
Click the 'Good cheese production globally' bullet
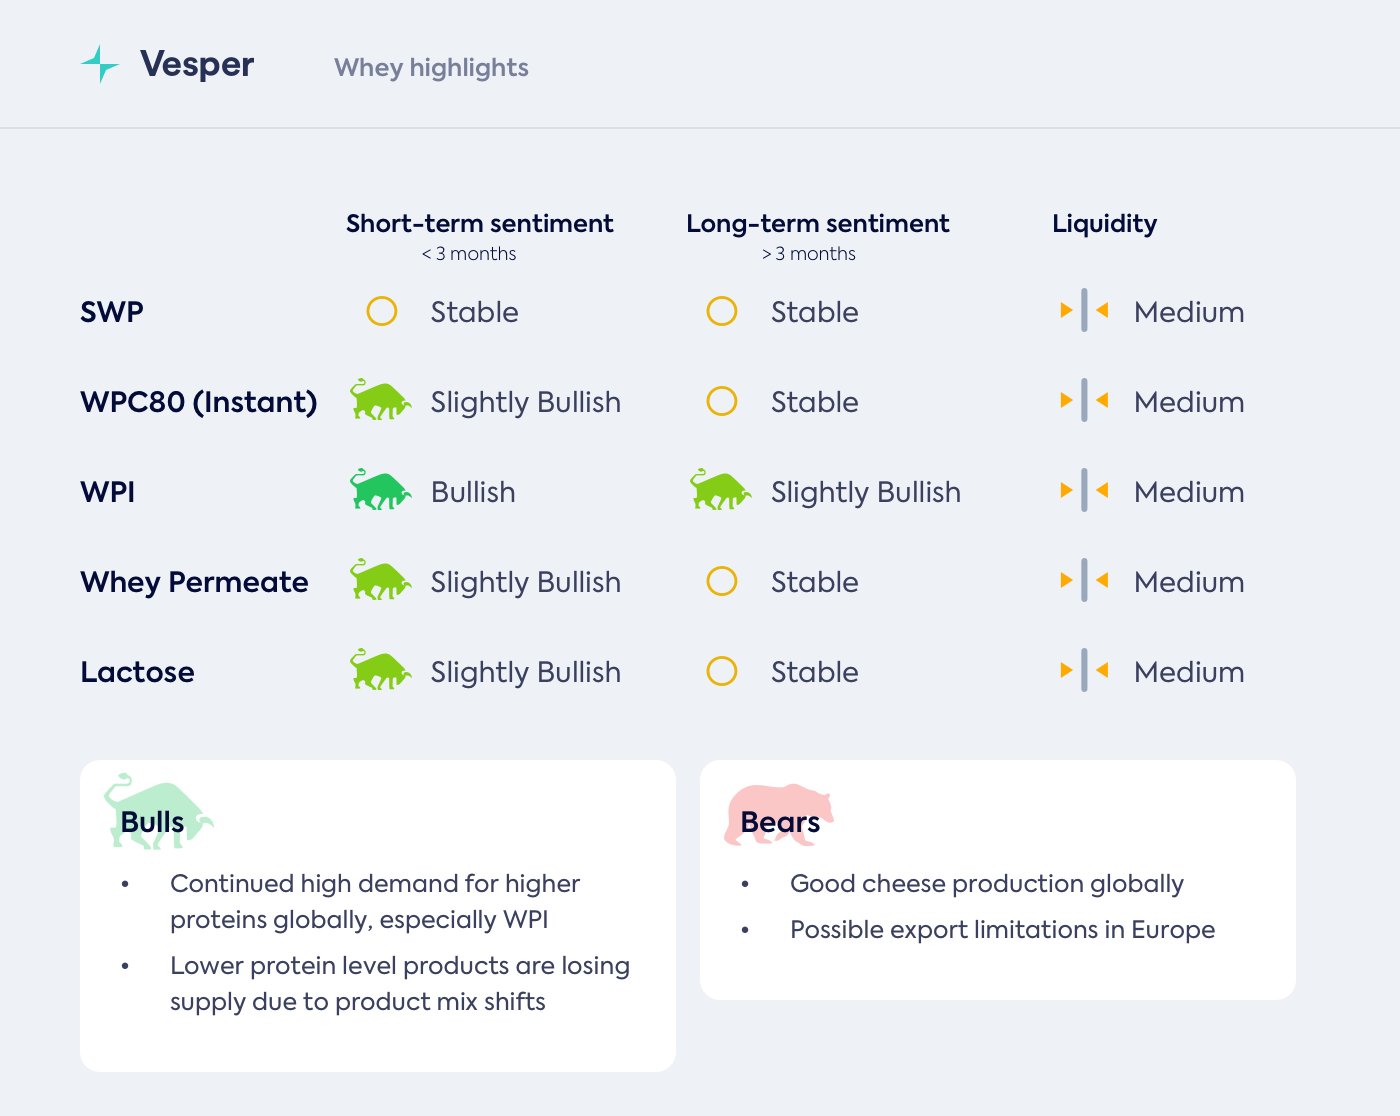[x=986, y=883]
